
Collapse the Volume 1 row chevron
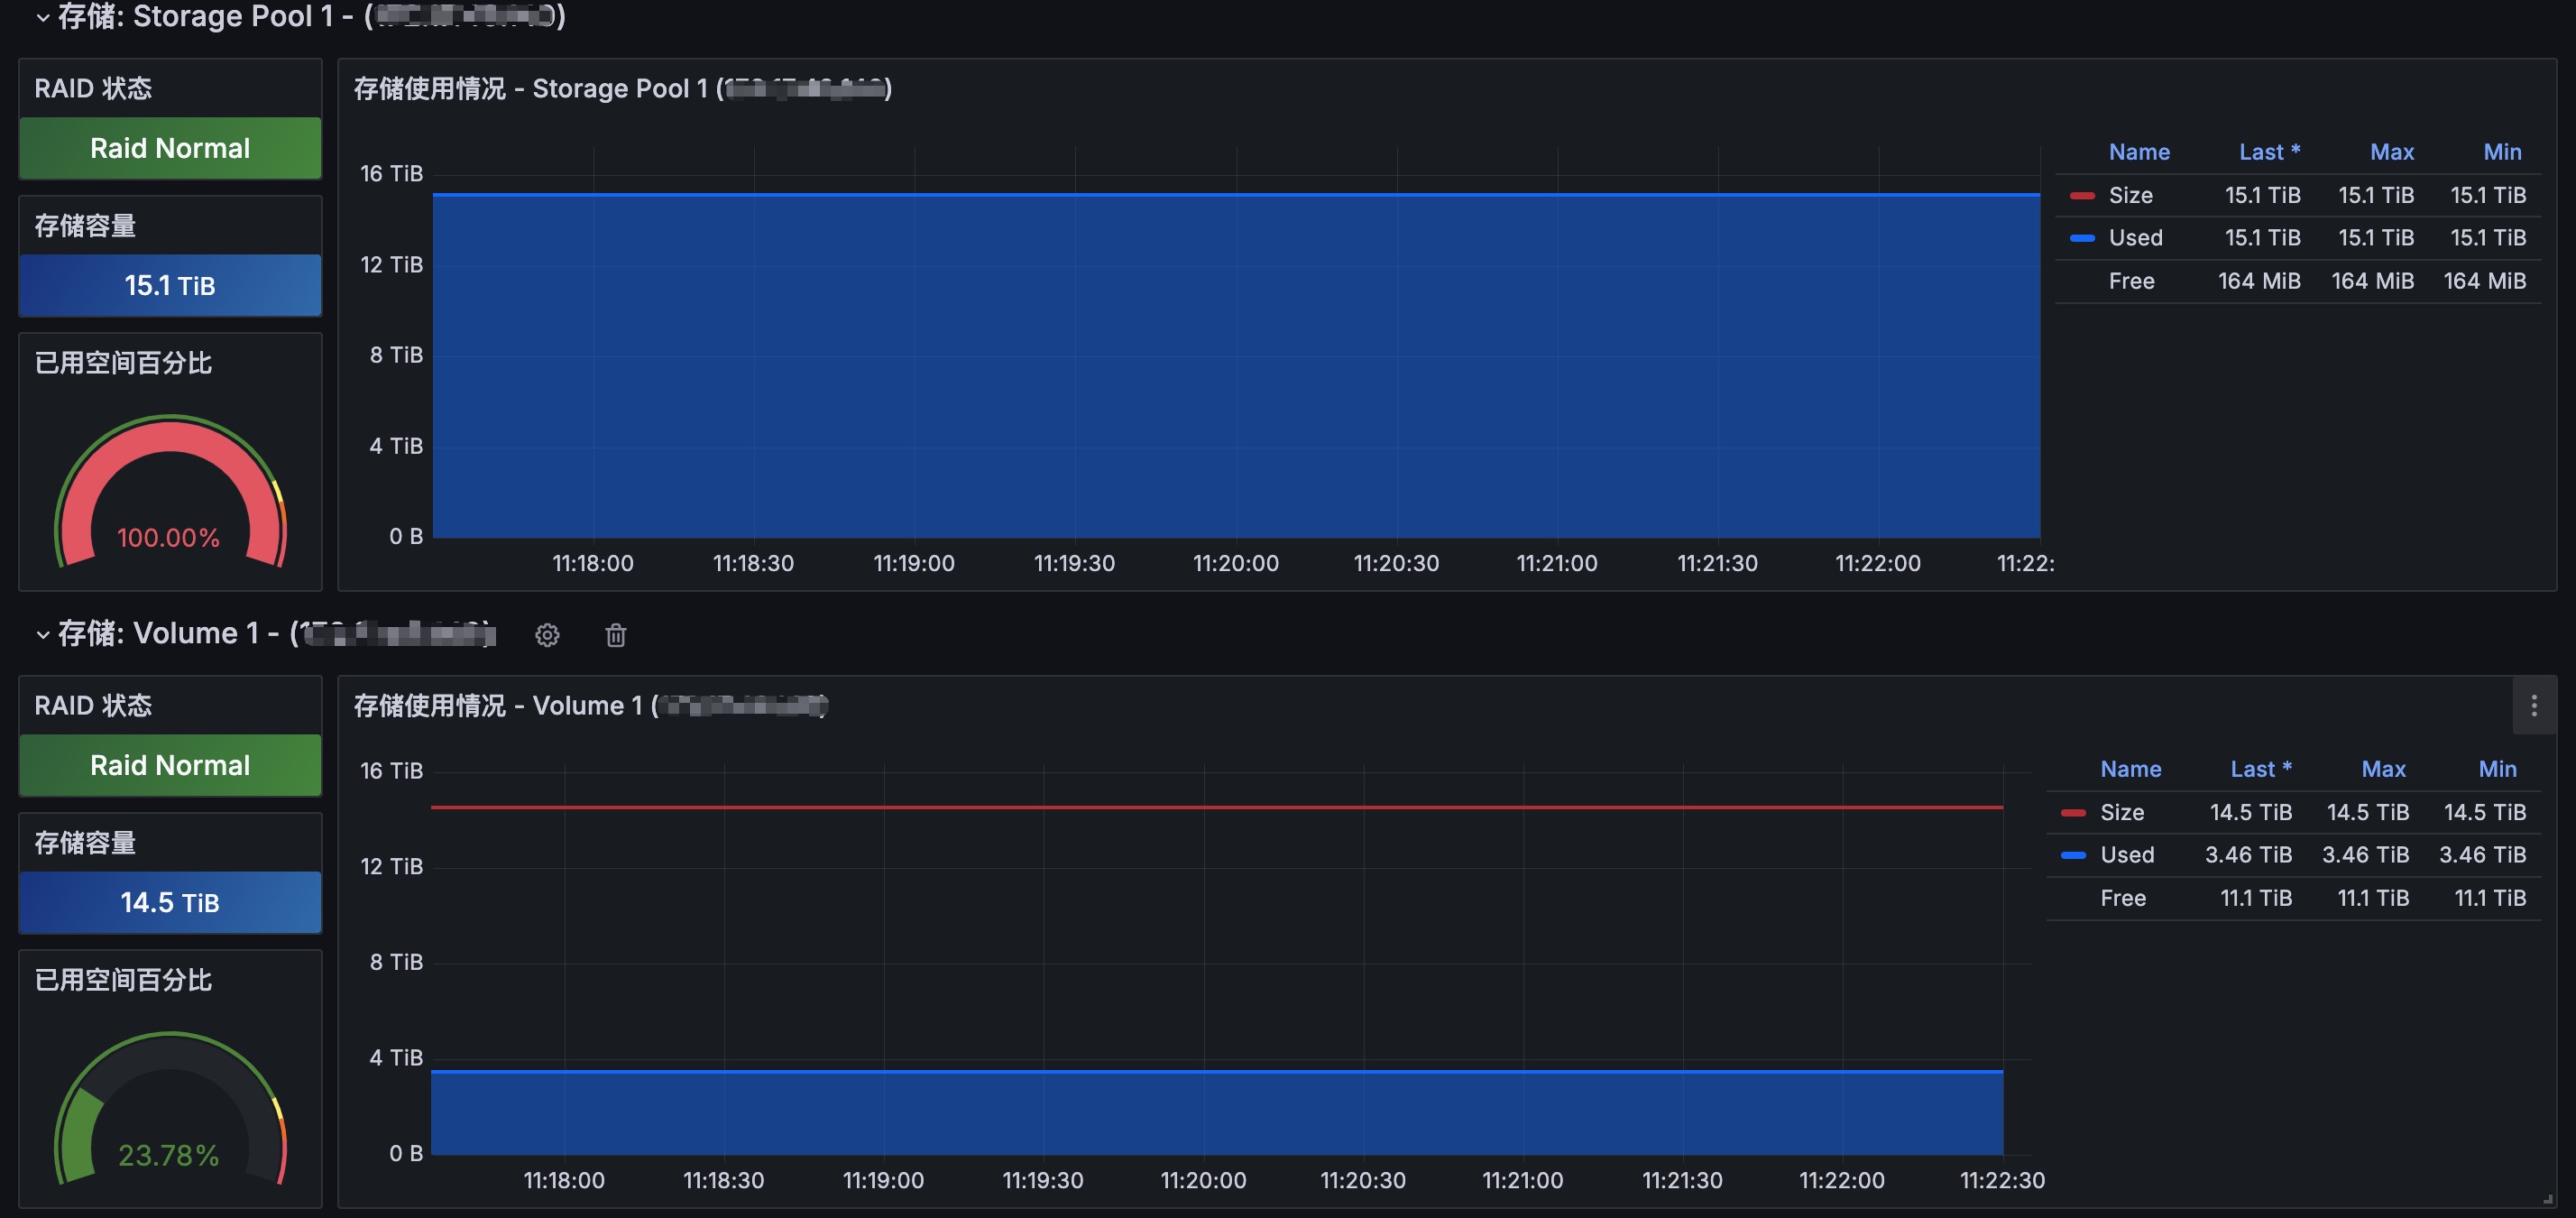(42, 634)
